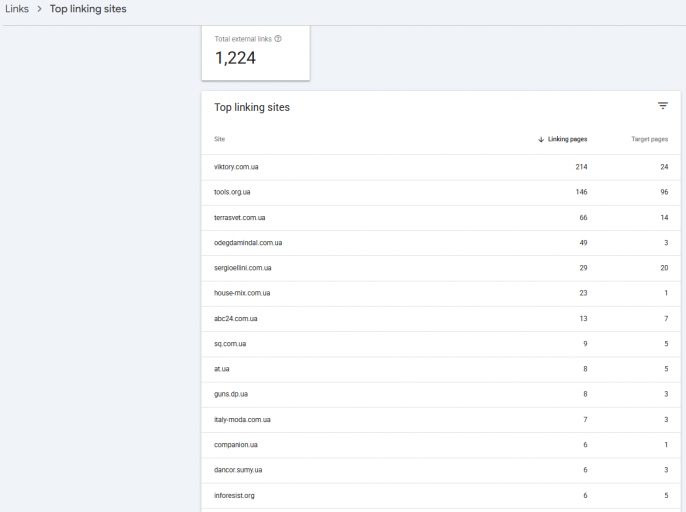Sort by Target pages column header
Viewport: 686px width, 512px height.
[x=649, y=139]
